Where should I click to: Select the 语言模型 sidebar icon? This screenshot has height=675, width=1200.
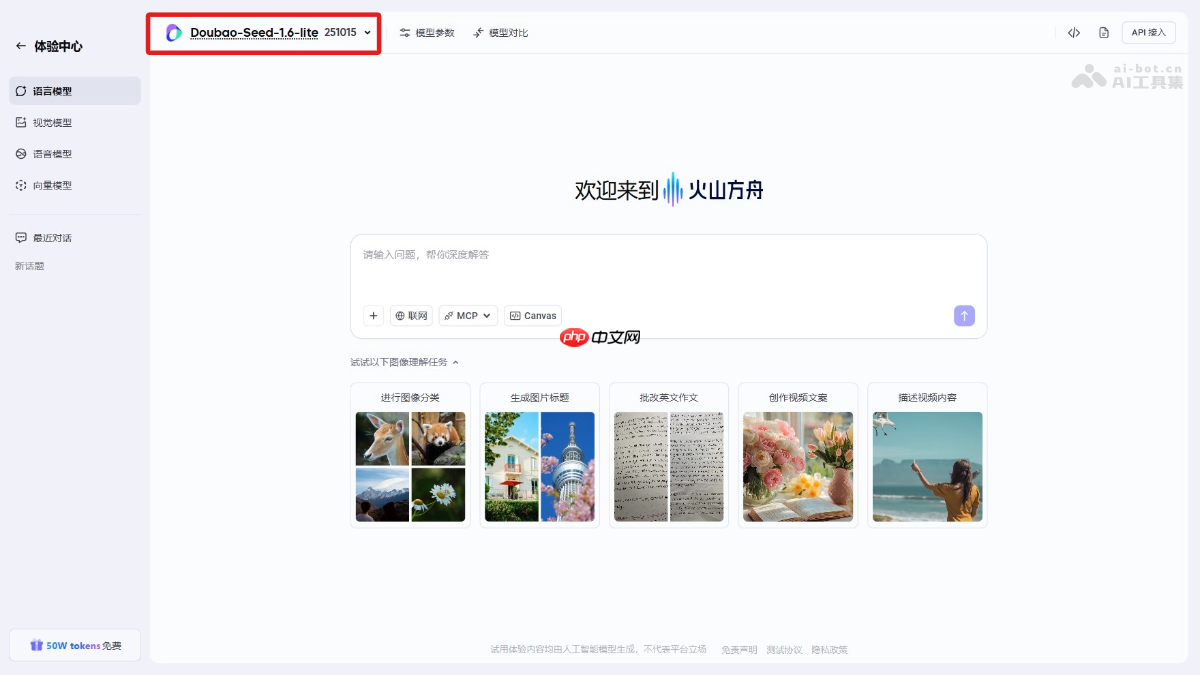22,90
